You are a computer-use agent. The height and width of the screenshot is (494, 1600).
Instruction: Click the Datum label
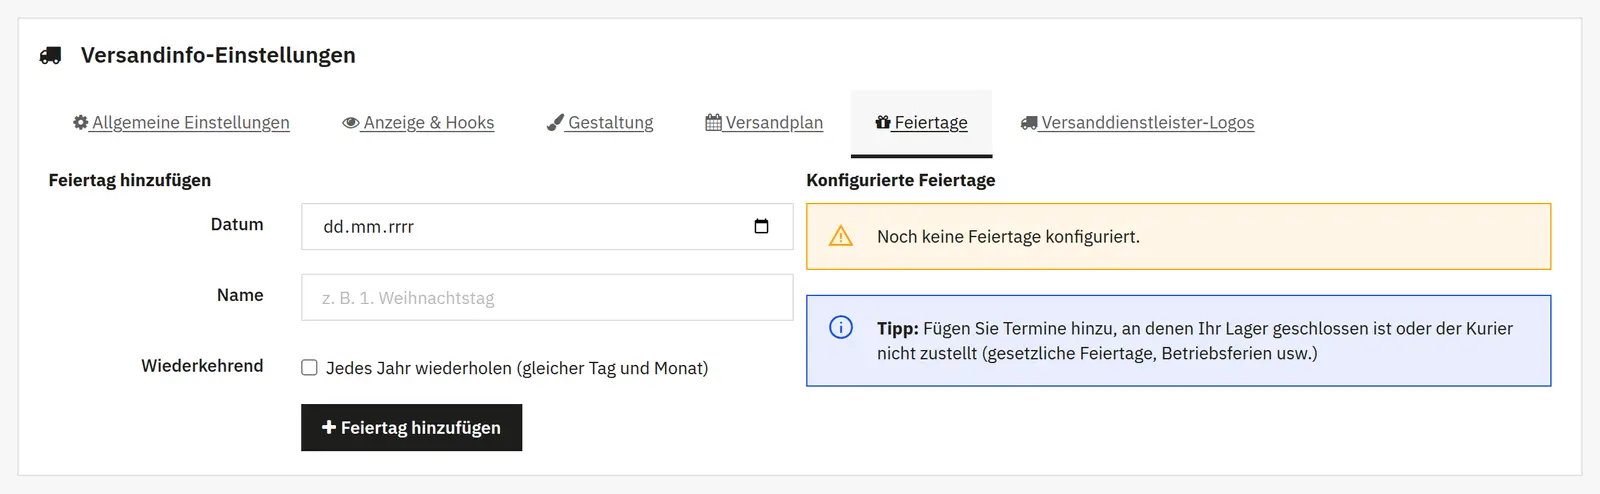click(x=237, y=225)
